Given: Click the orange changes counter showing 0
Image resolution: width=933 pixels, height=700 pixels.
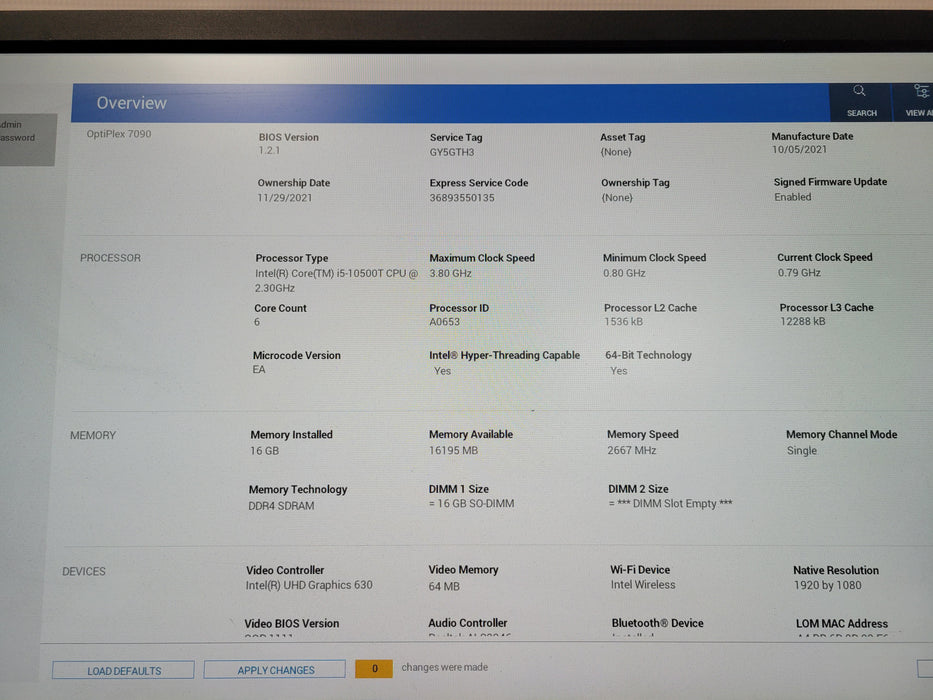Looking at the screenshot, I should pyautogui.click(x=374, y=668).
